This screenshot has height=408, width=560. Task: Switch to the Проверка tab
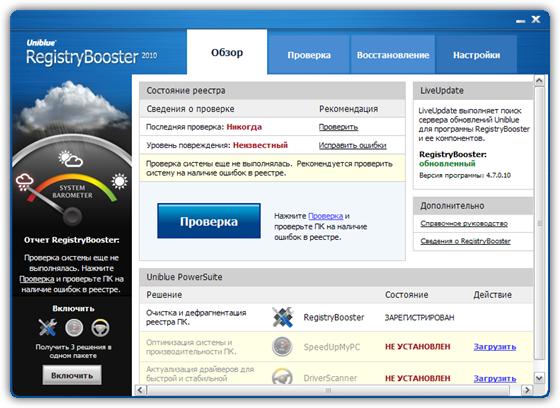[x=309, y=55]
